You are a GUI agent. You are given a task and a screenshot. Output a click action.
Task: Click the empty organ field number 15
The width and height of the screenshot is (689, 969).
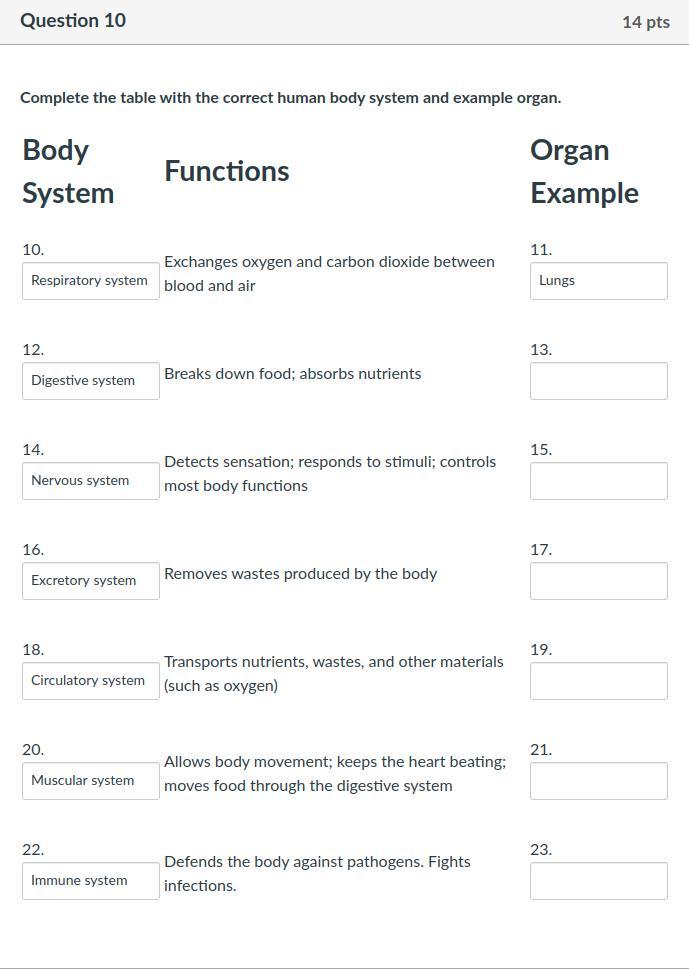pyautogui.click(x=598, y=481)
